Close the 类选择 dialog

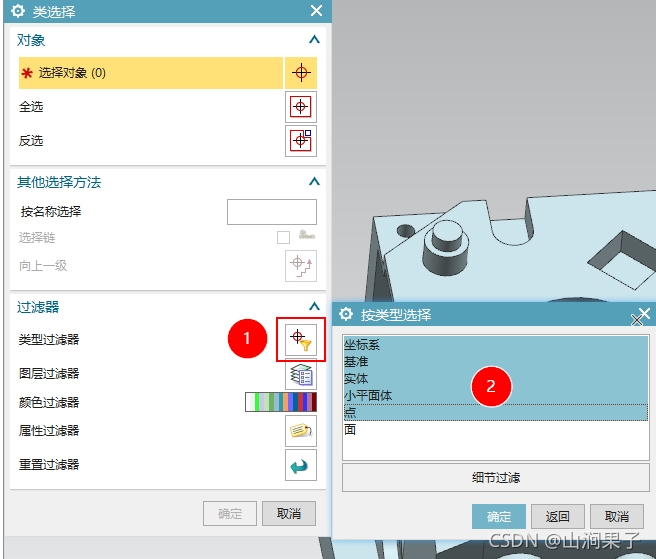316,10
